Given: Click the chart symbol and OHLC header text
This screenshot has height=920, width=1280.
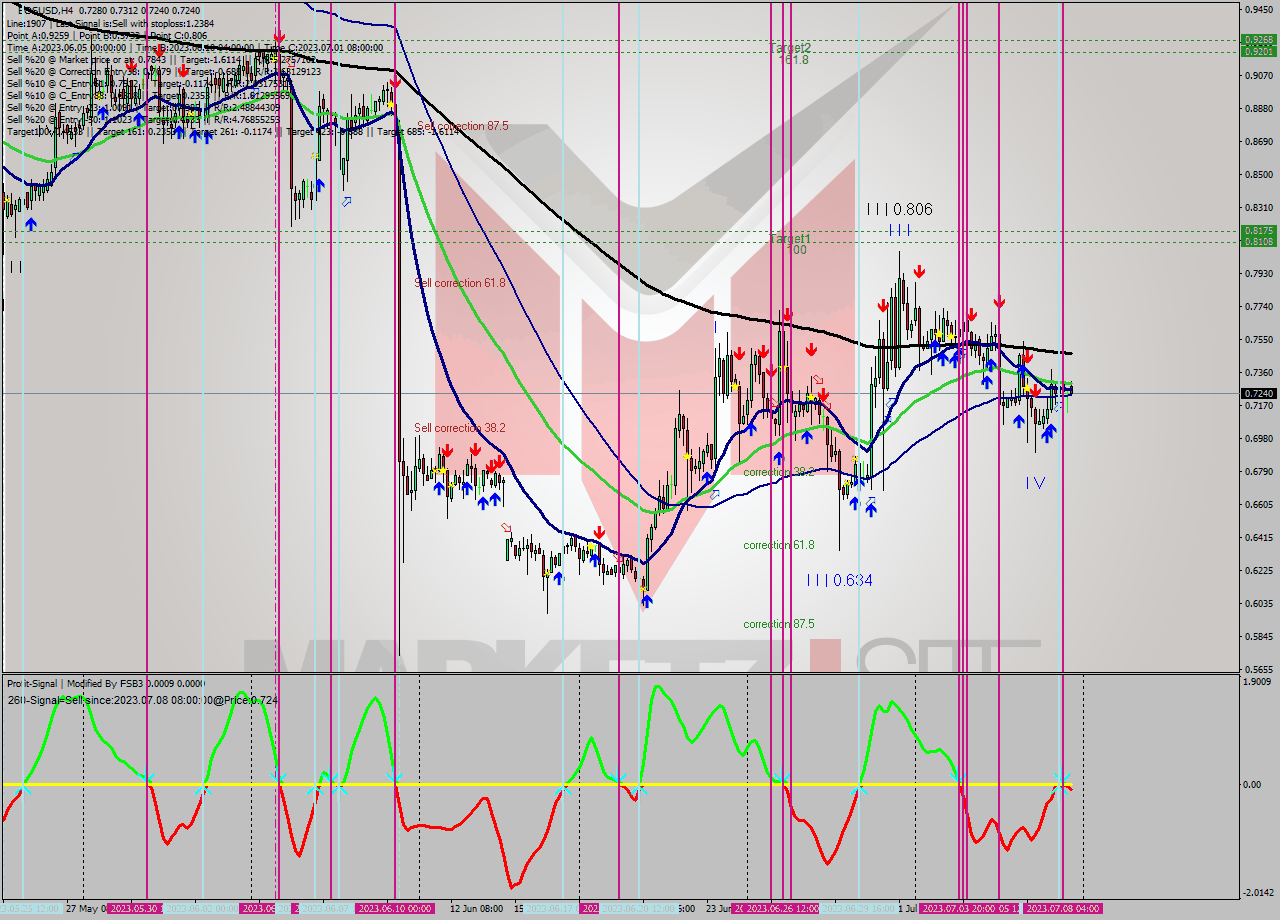Looking at the screenshot, I should (x=108, y=10).
